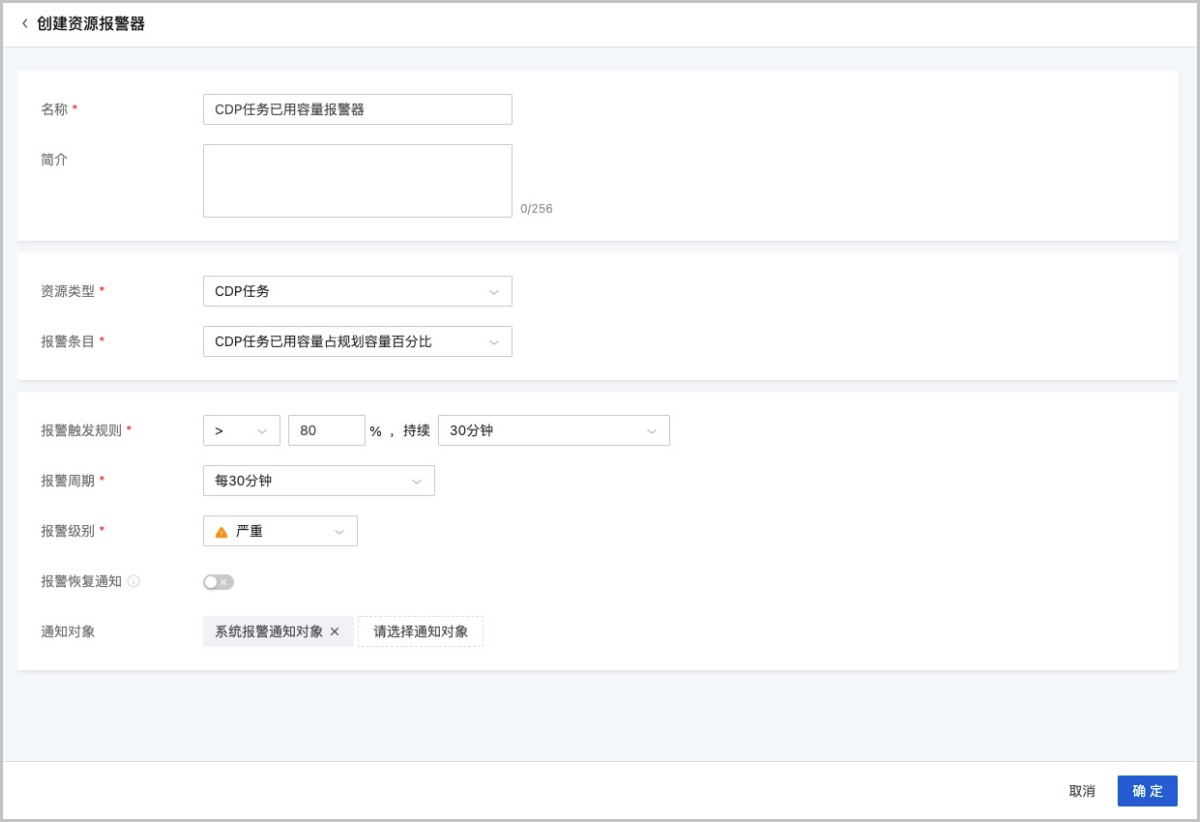This screenshot has width=1200, height=822.
Task: Click the 名称 input field
Action: [357, 110]
